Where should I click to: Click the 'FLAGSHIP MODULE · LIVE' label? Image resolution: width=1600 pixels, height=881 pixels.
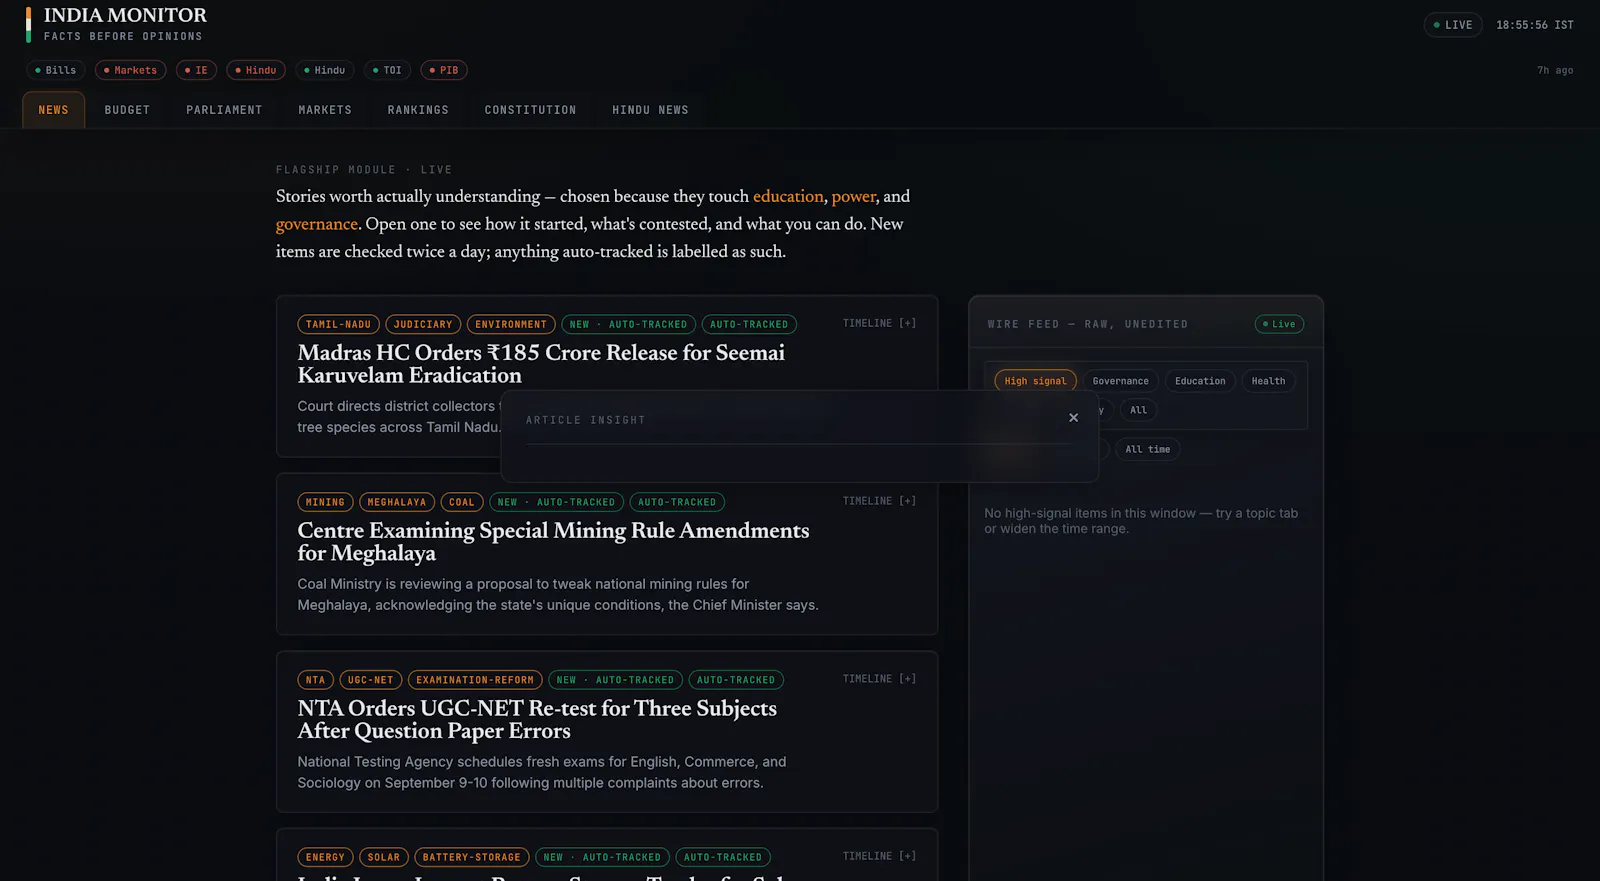pyautogui.click(x=364, y=170)
